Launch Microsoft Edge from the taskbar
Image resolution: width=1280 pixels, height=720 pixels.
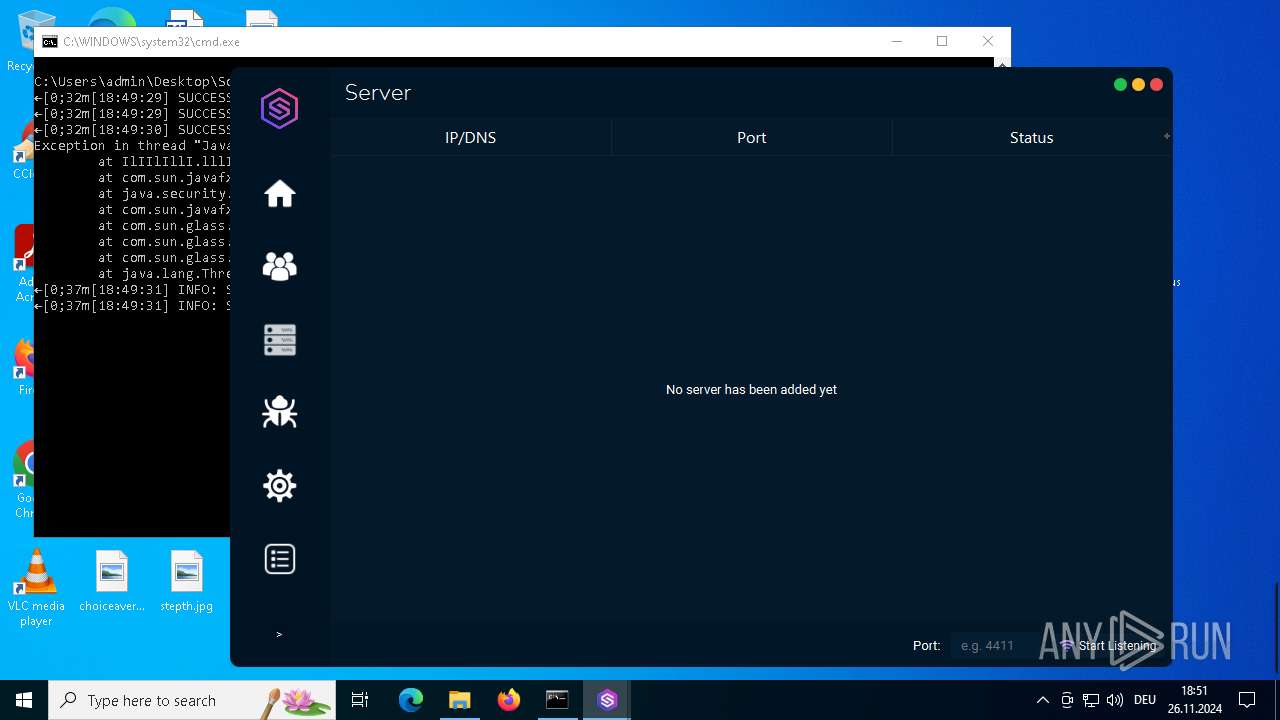[x=411, y=700]
